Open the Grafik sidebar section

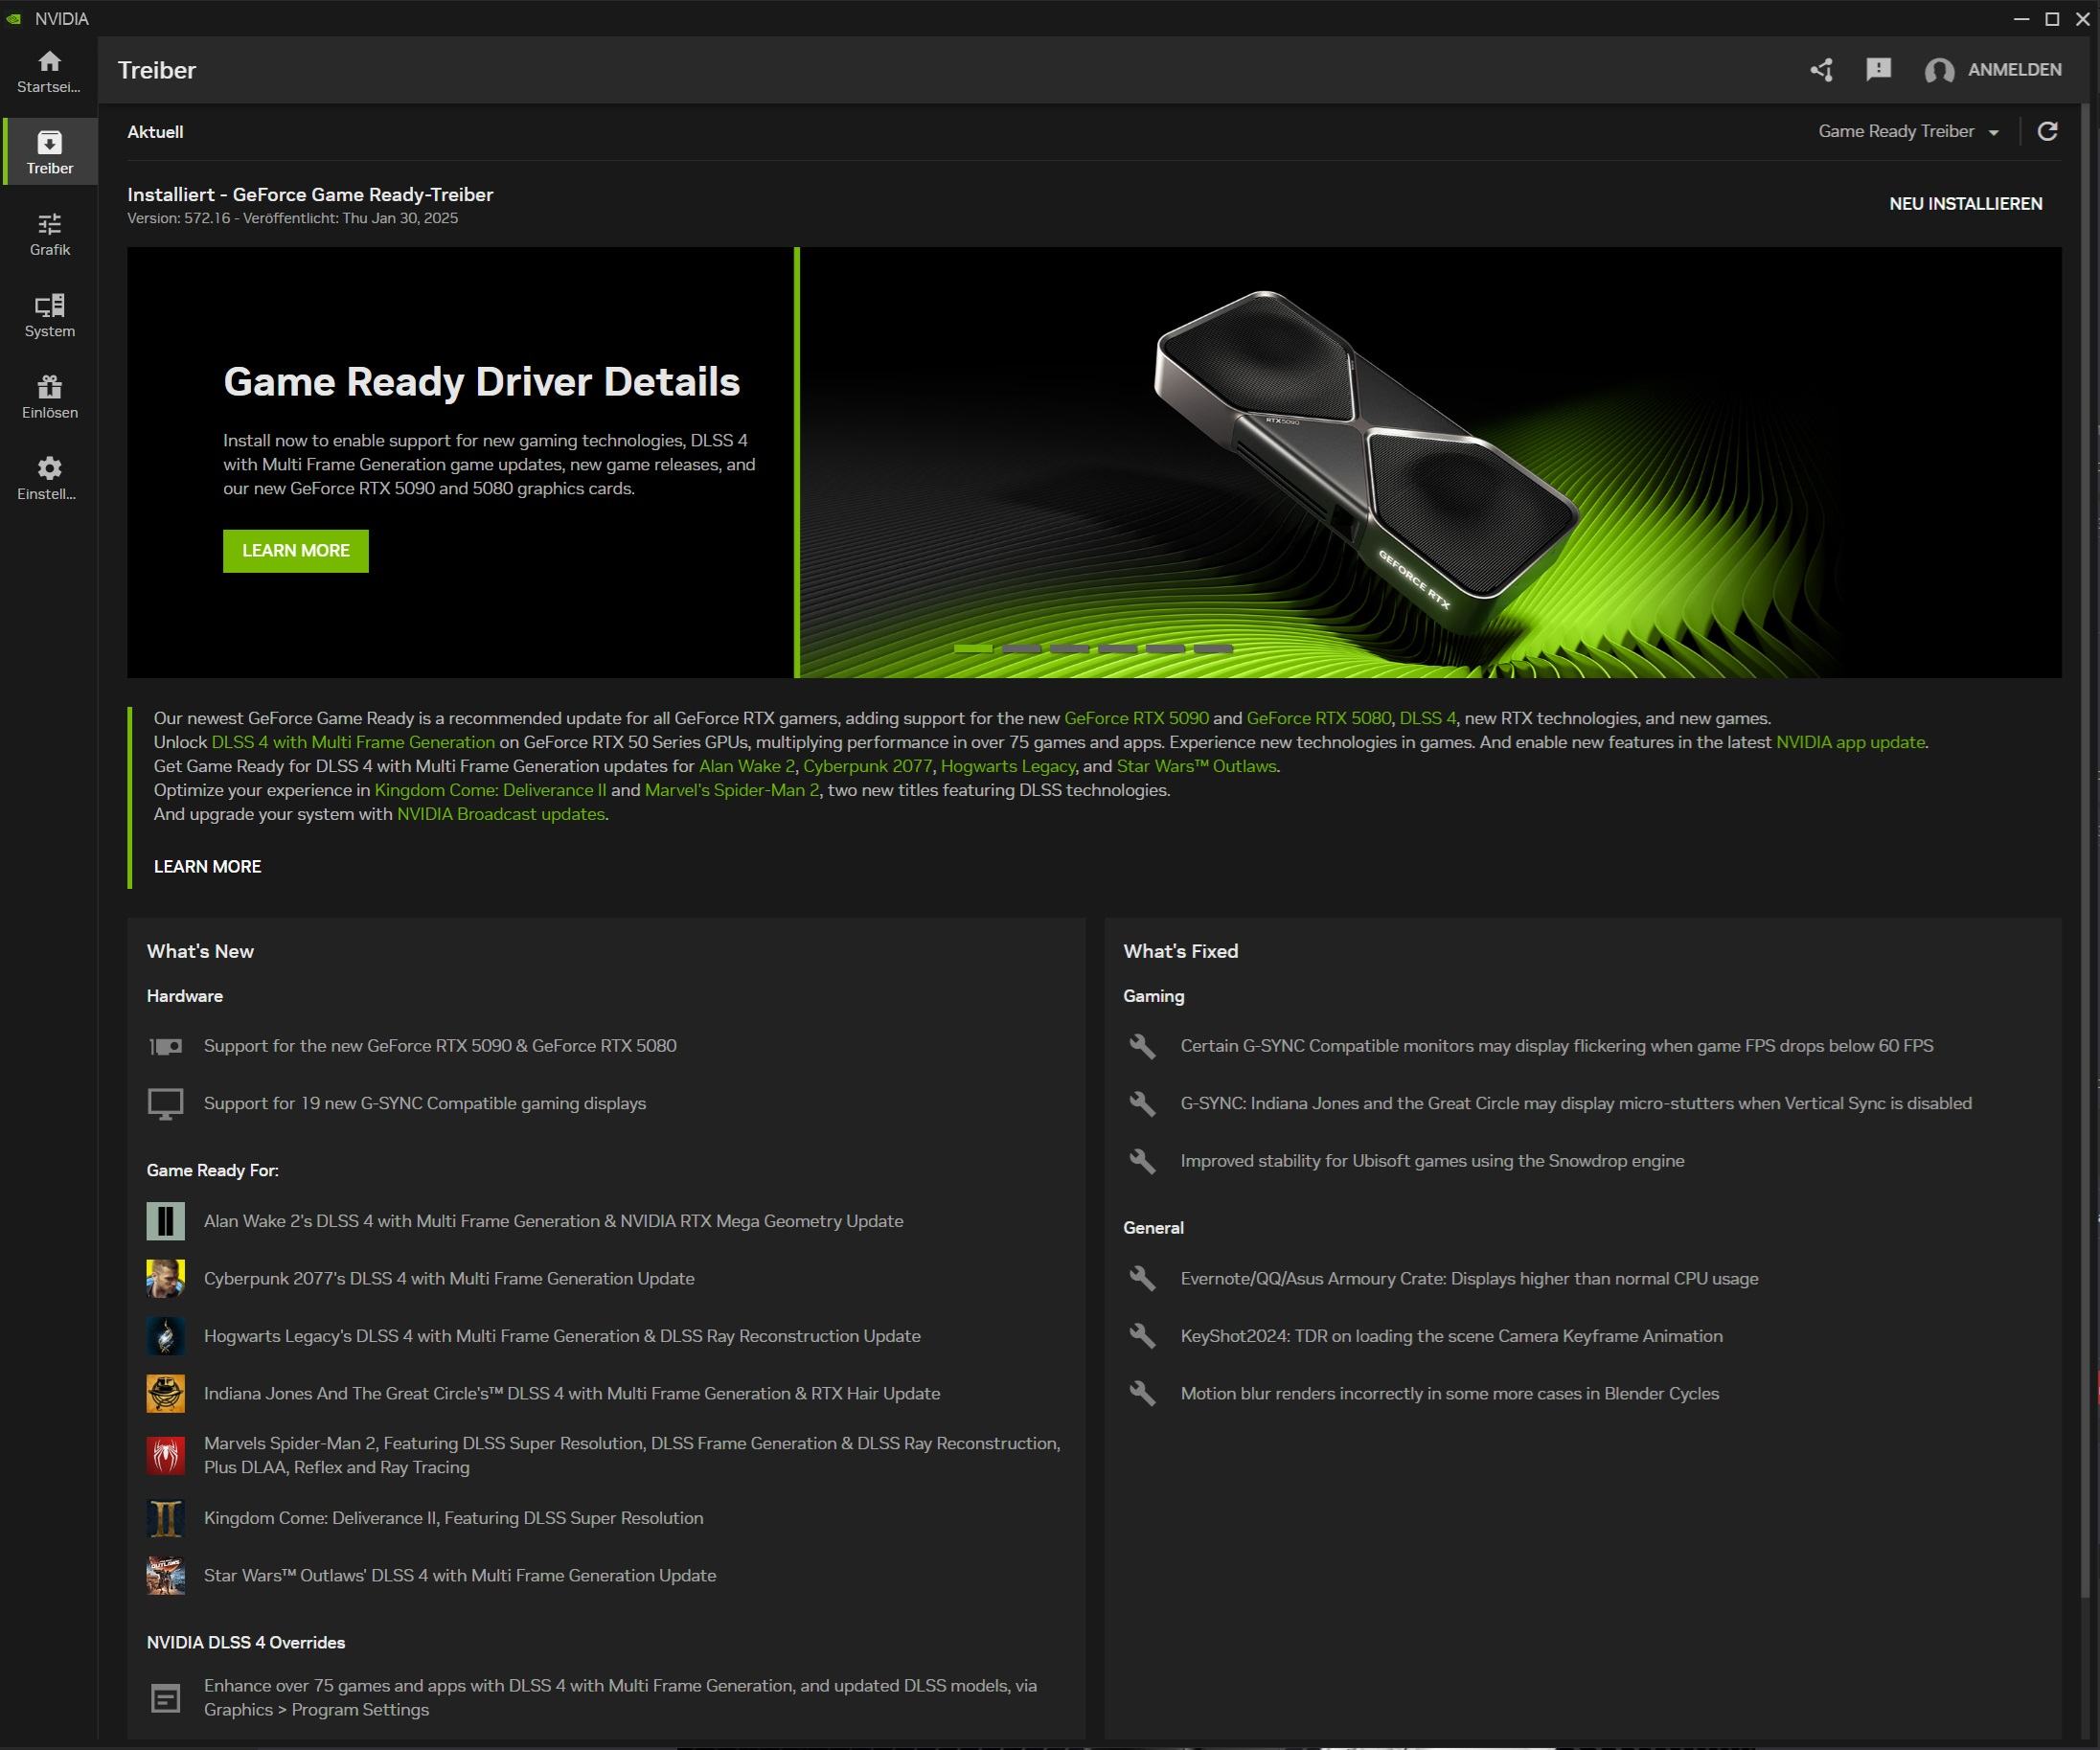pyautogui.click(x=49, y=234)
